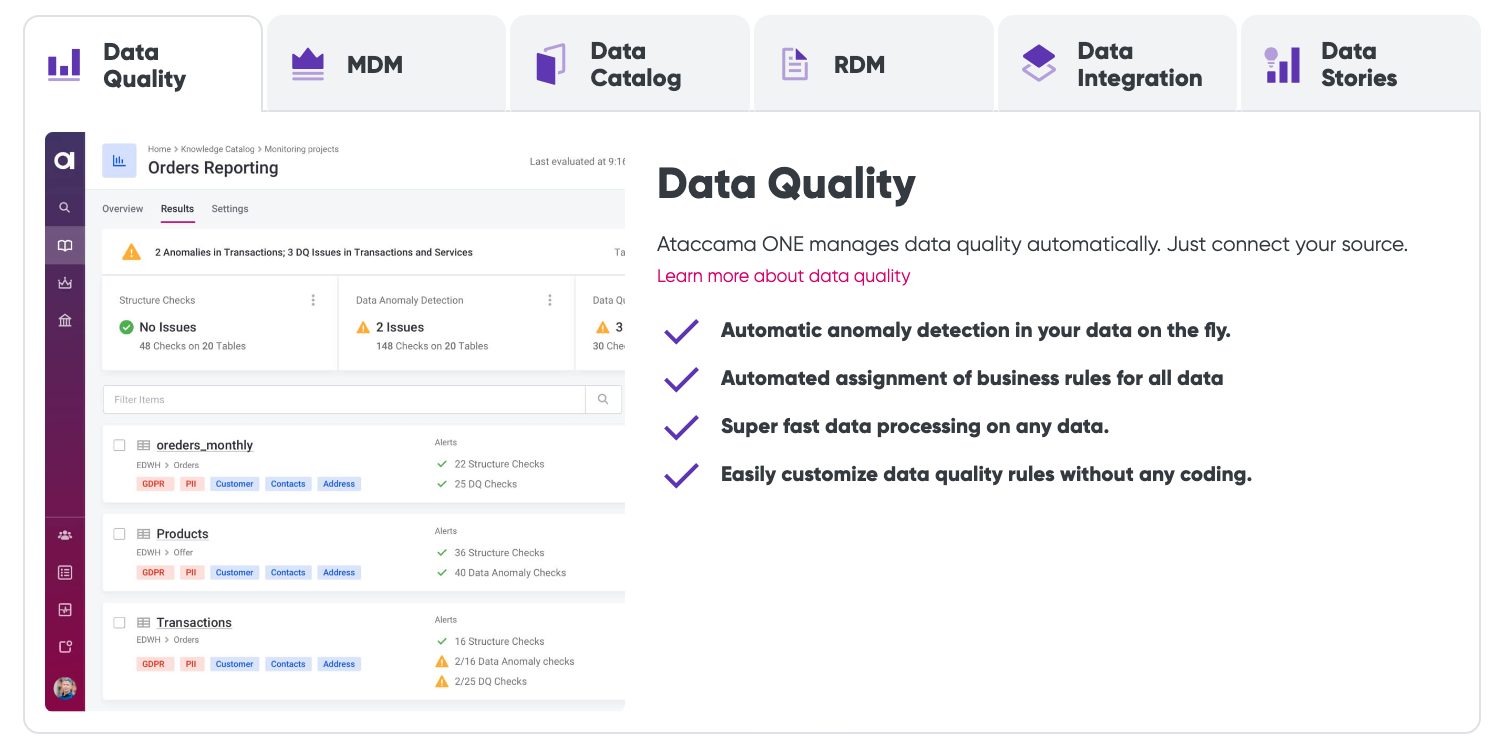This screenshot has height=748, width=1500.
Task: Switch to the Settings tab
Action: (x=230, y=209)
